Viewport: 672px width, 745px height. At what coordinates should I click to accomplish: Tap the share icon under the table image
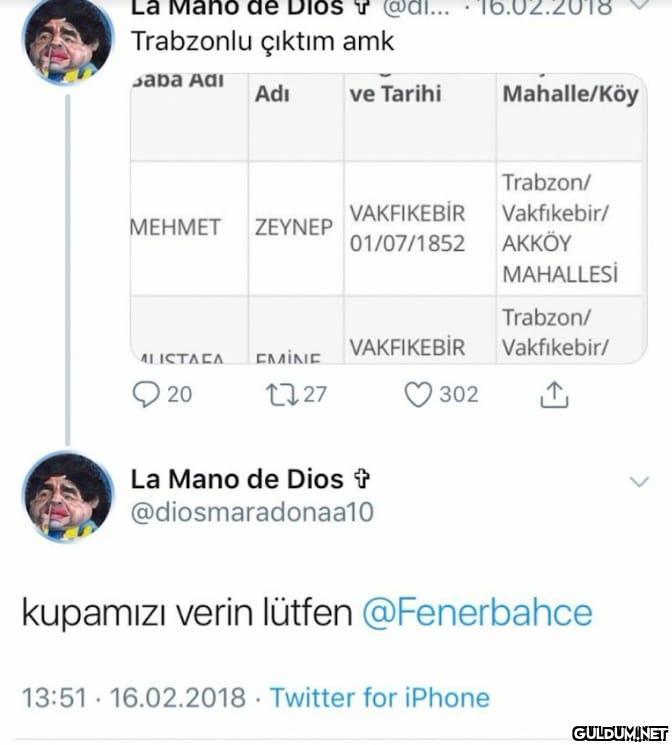pyautogui.click(x=553, y=395)
